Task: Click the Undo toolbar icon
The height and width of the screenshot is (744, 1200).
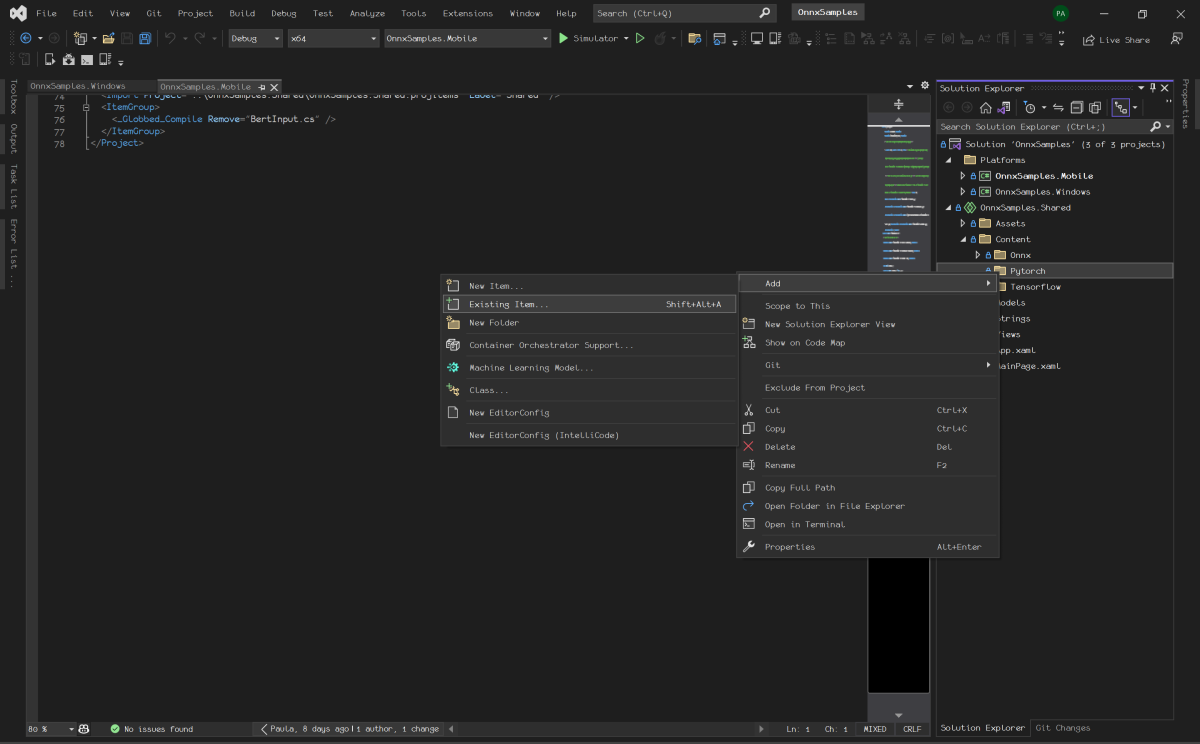Action: (170, 39)
